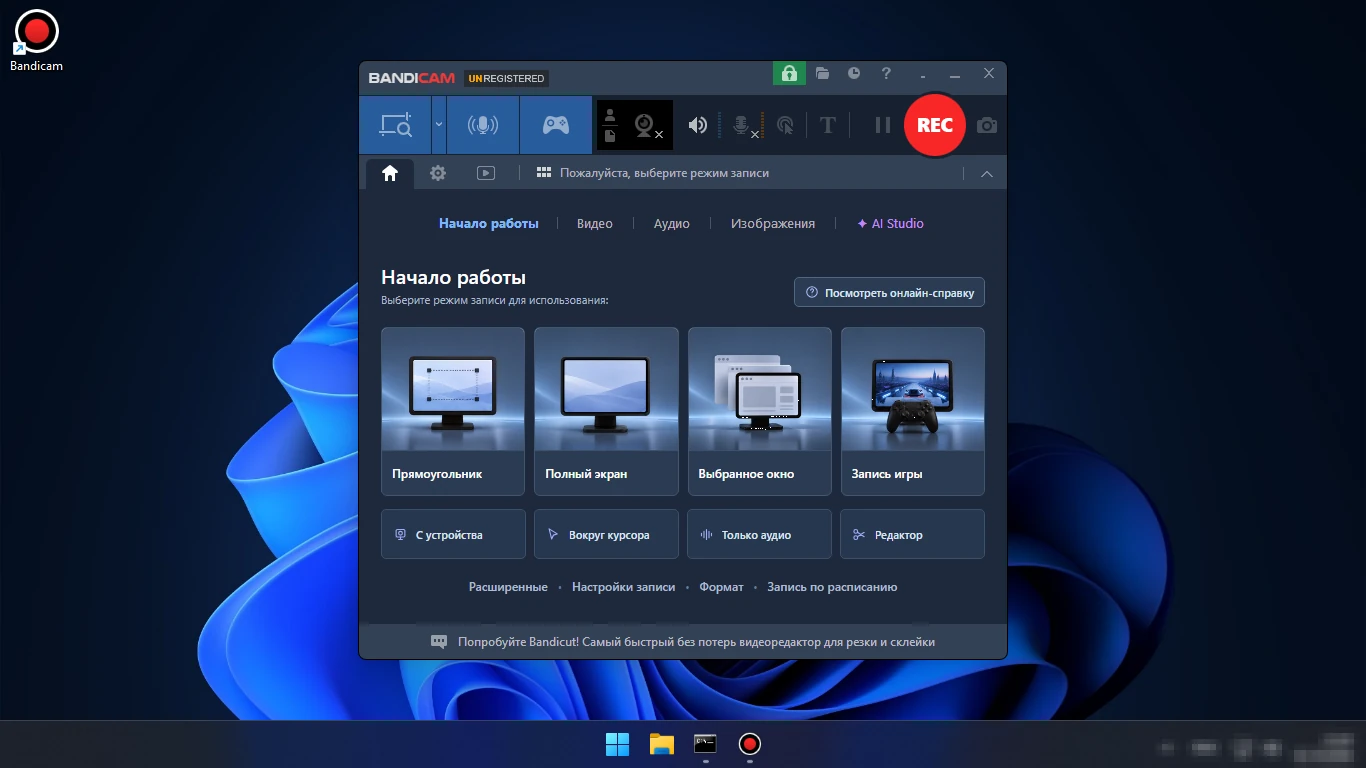Open the Формат link
Image resolution: width=1366 pixels, height=768 pixels.
click(x=721, y=587)
